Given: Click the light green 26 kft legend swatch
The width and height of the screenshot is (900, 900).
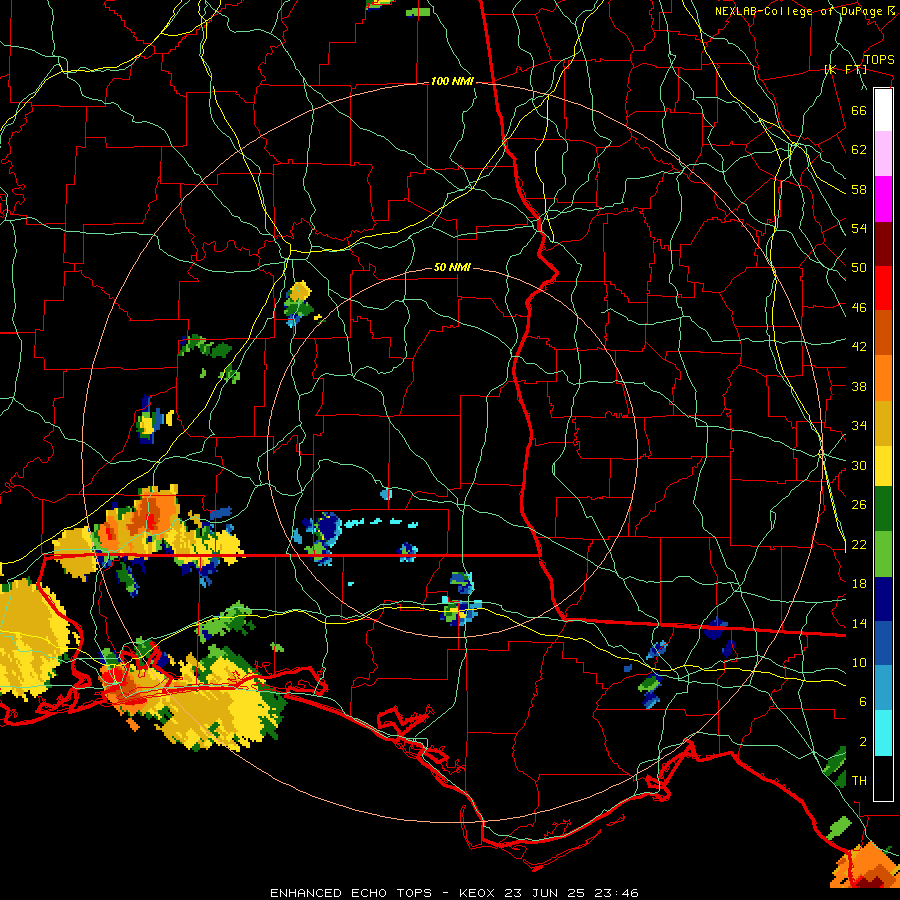Looking at the screenshot, I should (x=883, y=554).
